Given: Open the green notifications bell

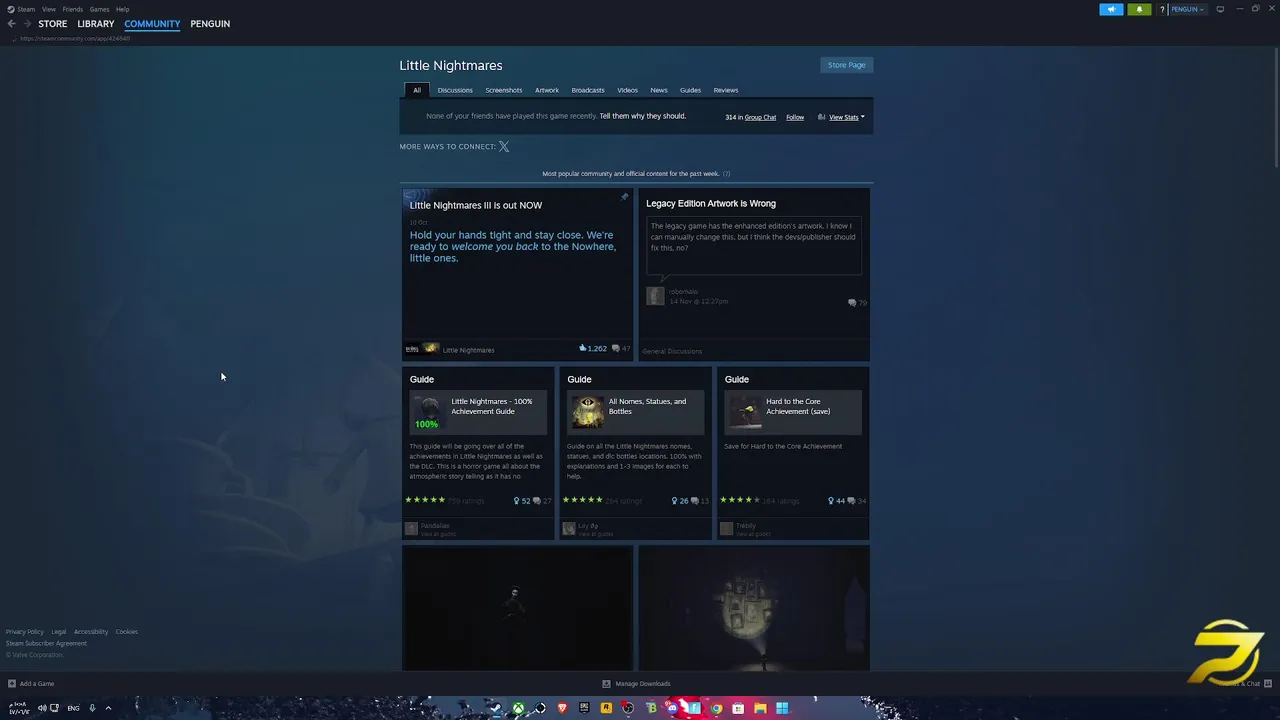Looking at the screenshot, I should pos(1139,9).
